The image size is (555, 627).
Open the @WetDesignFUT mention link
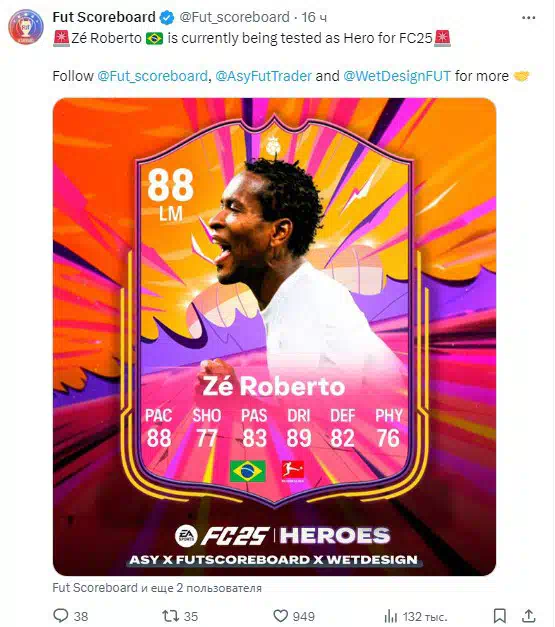click(x=397, y=76)
